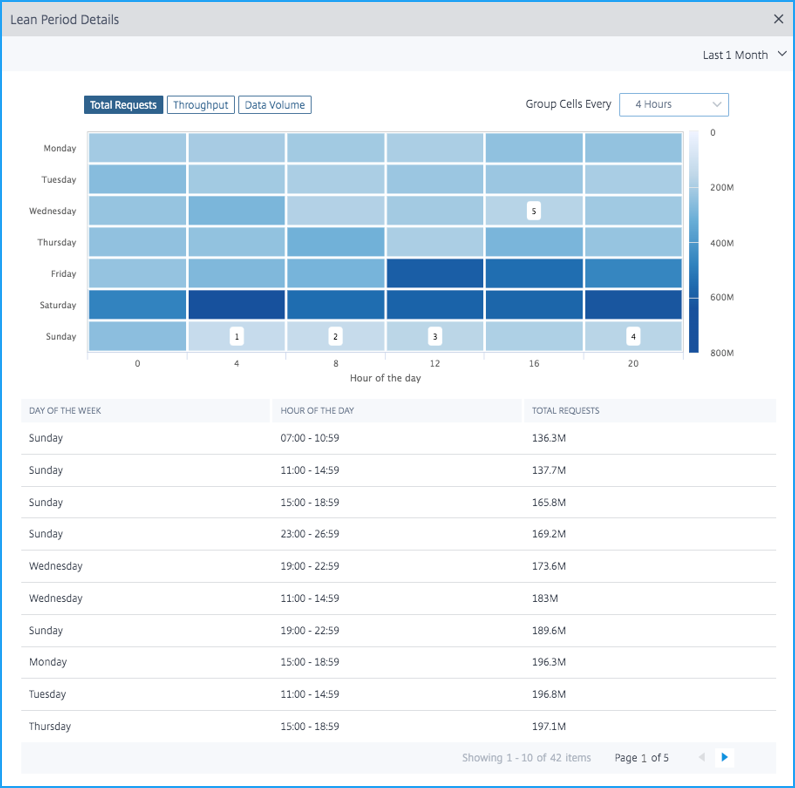Select the 183M total requests value
The height and width of the screenshot is (788, 795).
545,598
